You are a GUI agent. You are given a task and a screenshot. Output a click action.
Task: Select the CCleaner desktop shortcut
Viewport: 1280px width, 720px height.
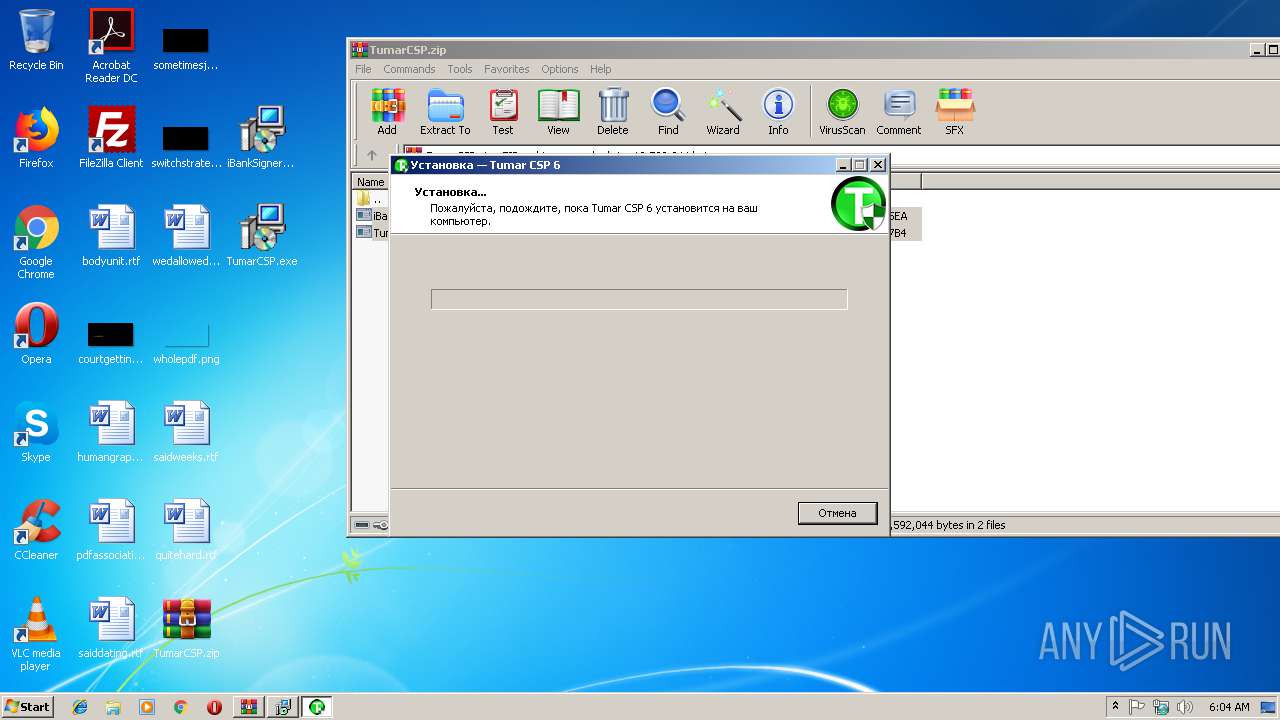click(x=36, y=530)
